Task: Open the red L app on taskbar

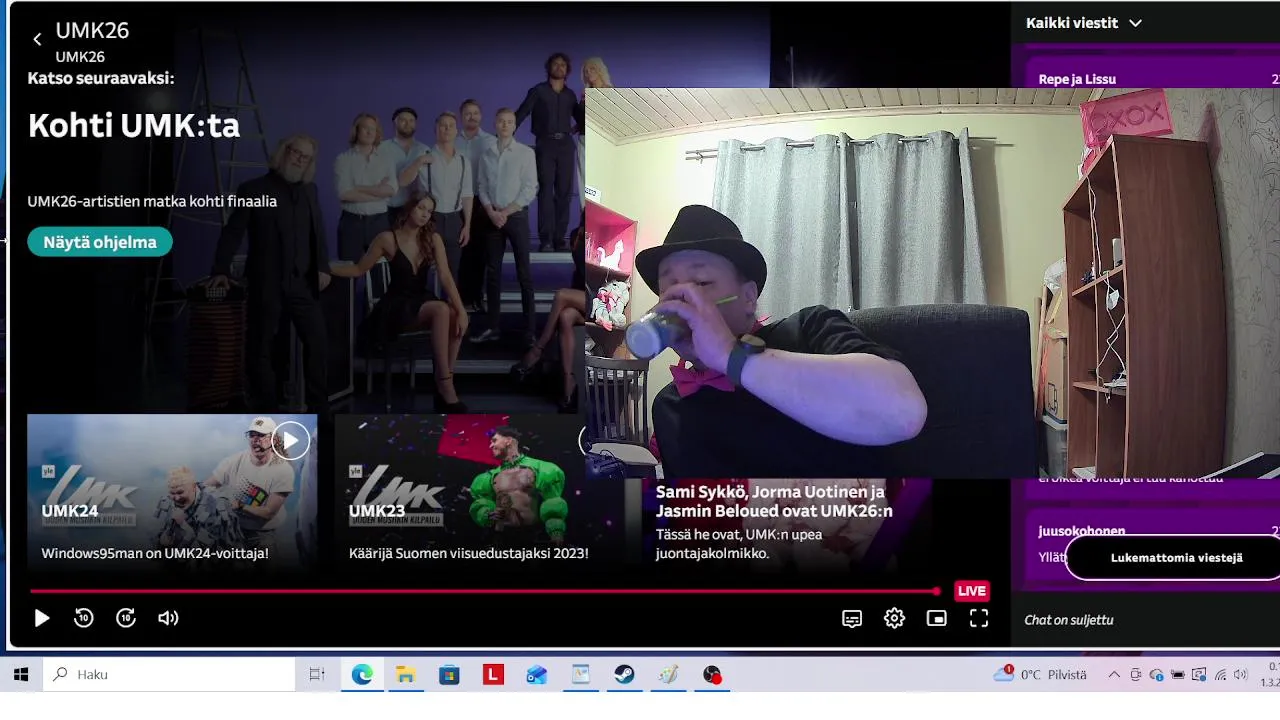Action: pos(493,675)
